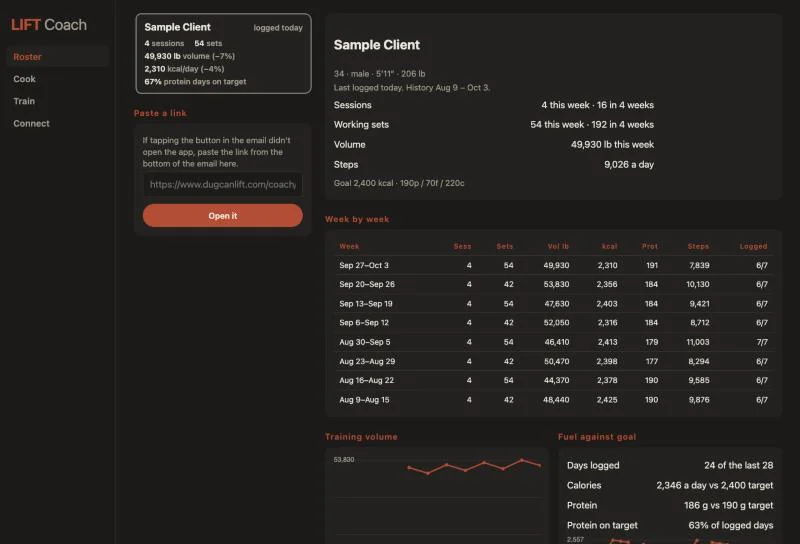The width and height of the screenshot is (800, 544).
Task: Click the '63% of logged days' value
Action: click(x=731, y=525)
